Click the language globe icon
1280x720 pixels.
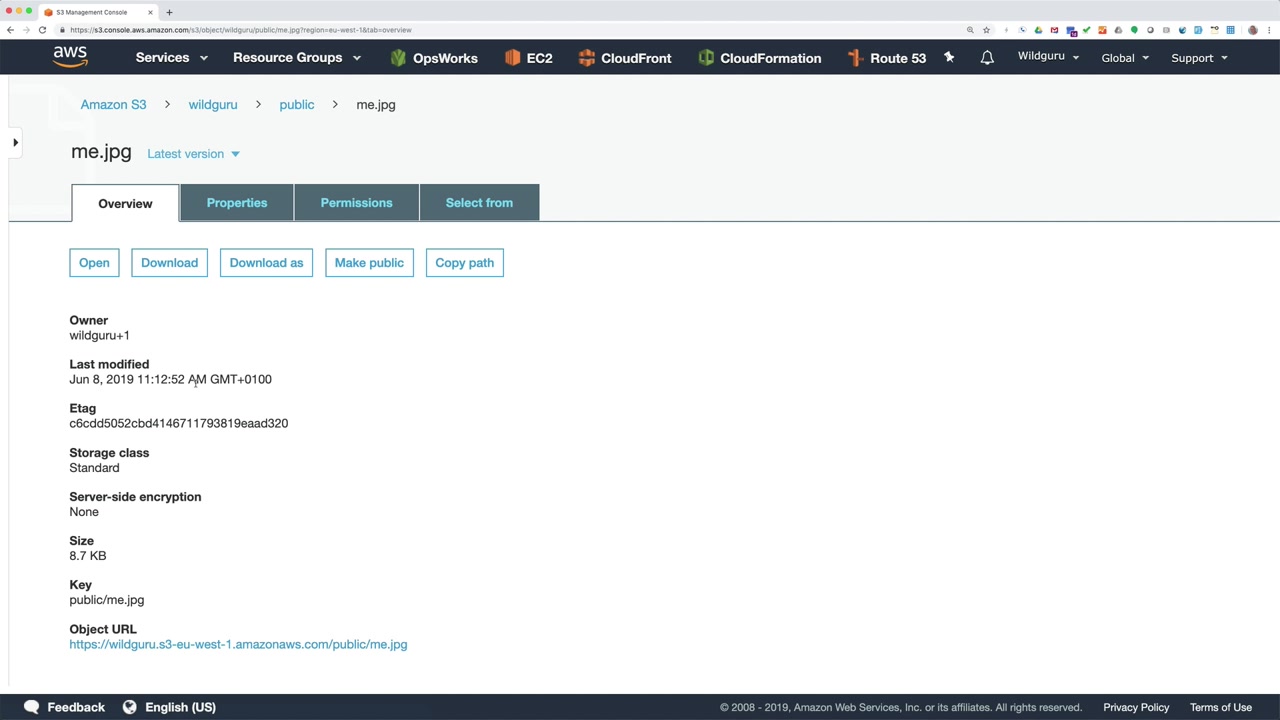point(130,707)
